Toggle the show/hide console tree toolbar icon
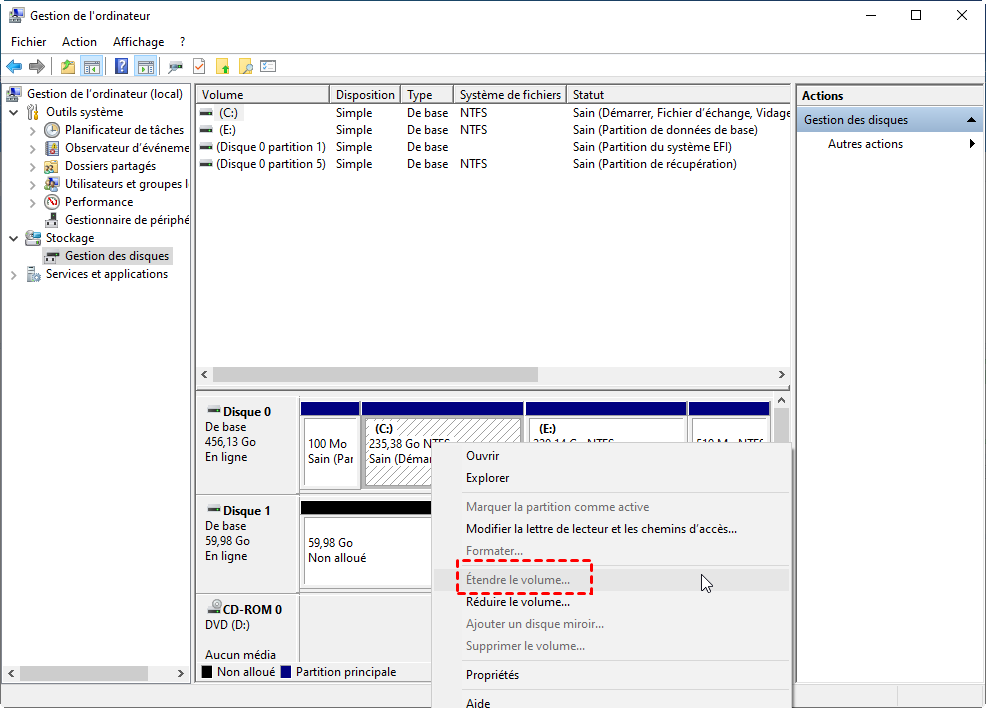 (x=92, y=67)
